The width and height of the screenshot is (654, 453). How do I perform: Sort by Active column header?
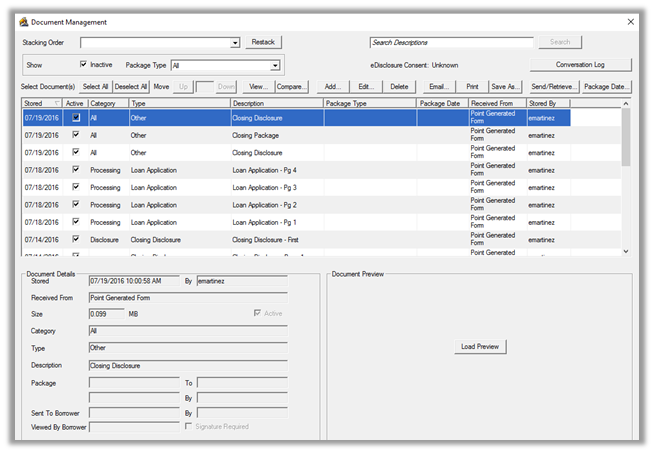coord(75,103)
